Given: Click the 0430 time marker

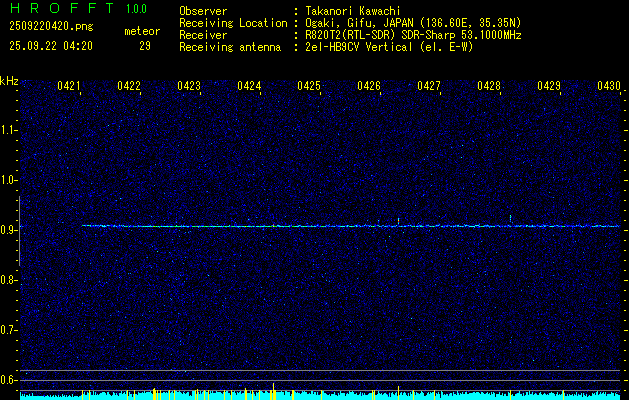Looking at the screenshot, I should pyautogui.click(x=609, y=86).
